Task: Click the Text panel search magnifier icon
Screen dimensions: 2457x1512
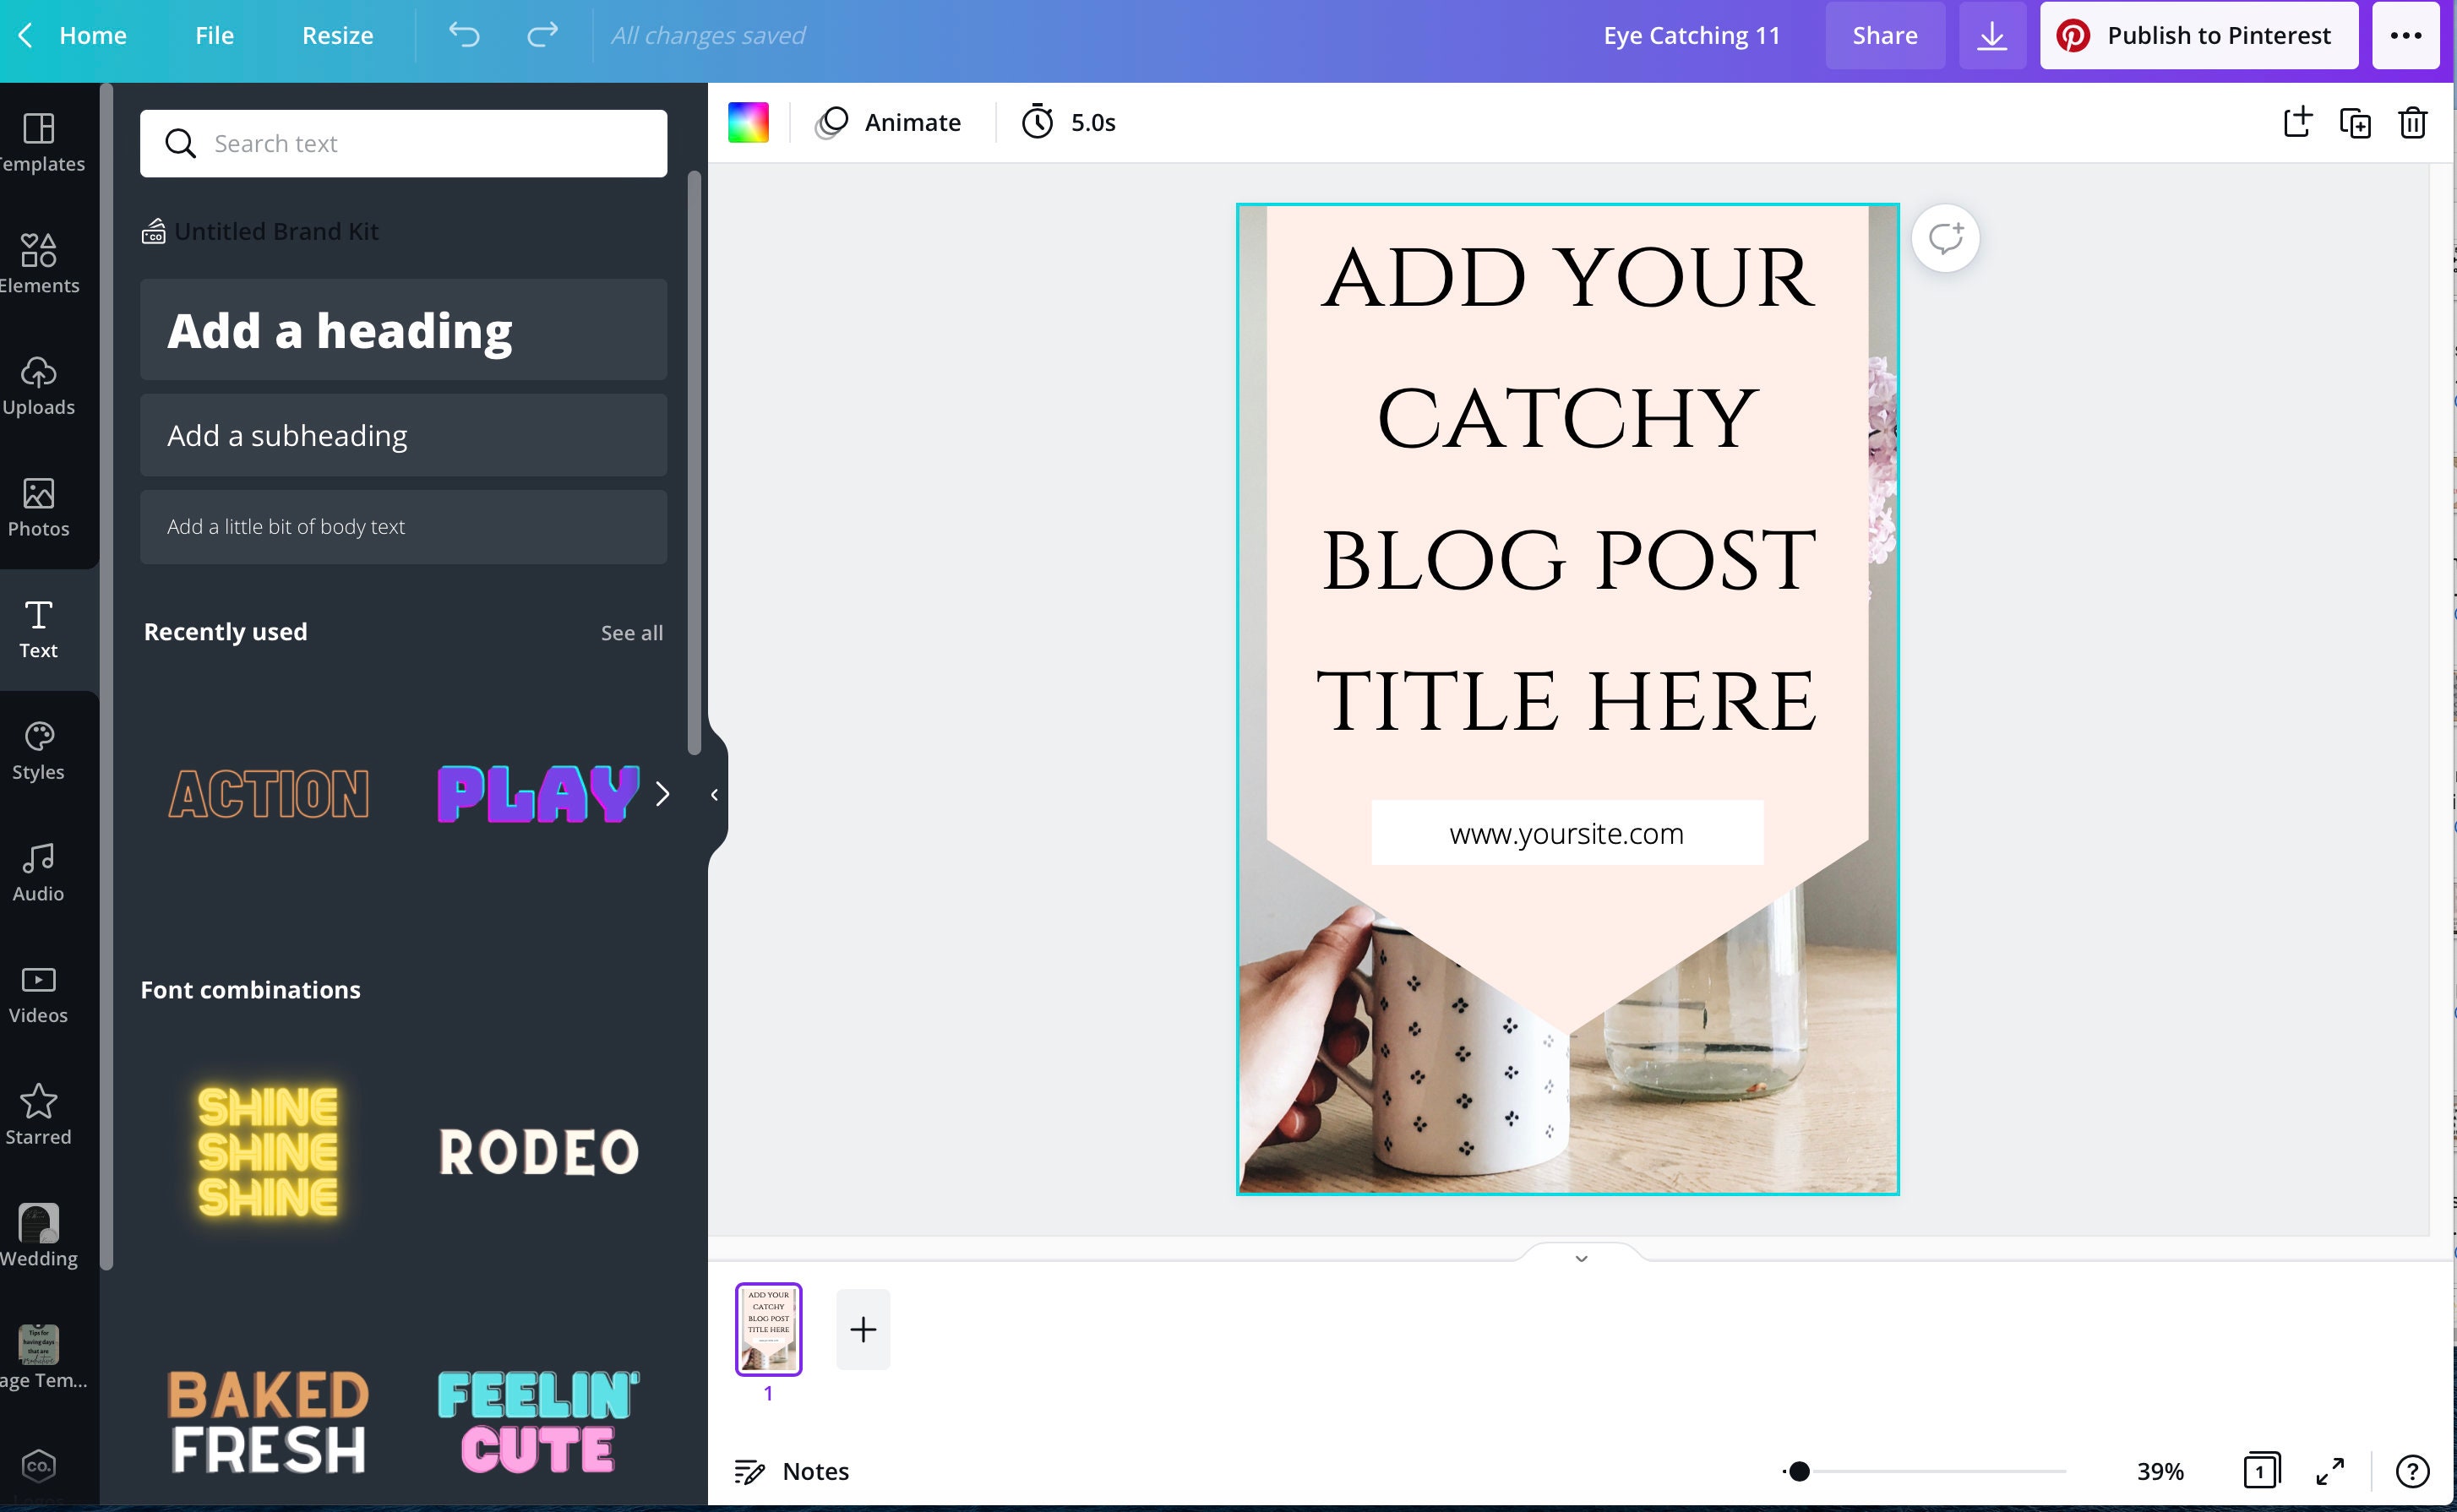Action: [x=180, y=143]
